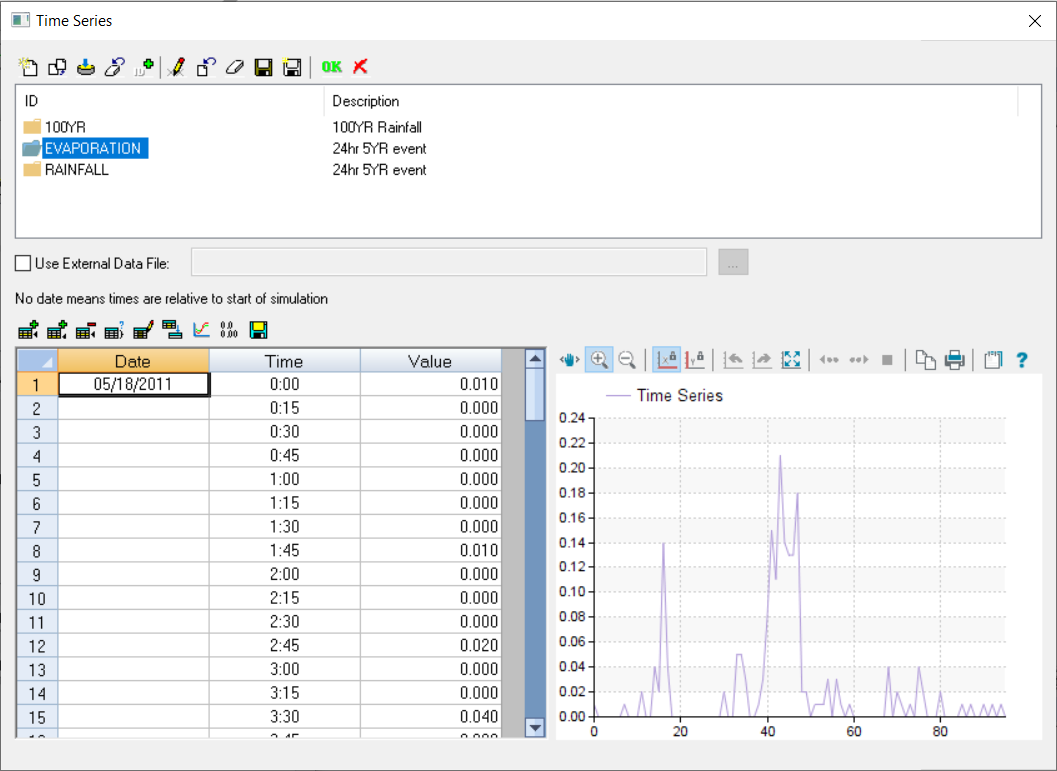Confirm changes with the green OK button

330,67
